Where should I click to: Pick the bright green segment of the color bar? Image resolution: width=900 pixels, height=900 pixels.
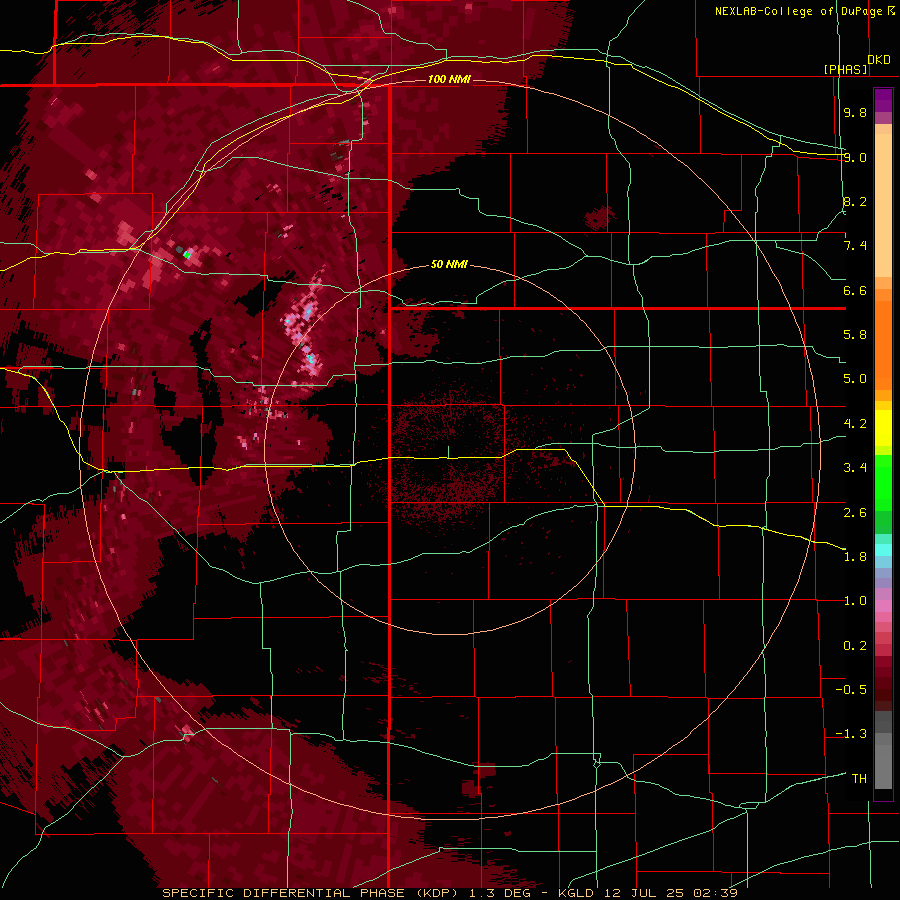pos(883,482)
